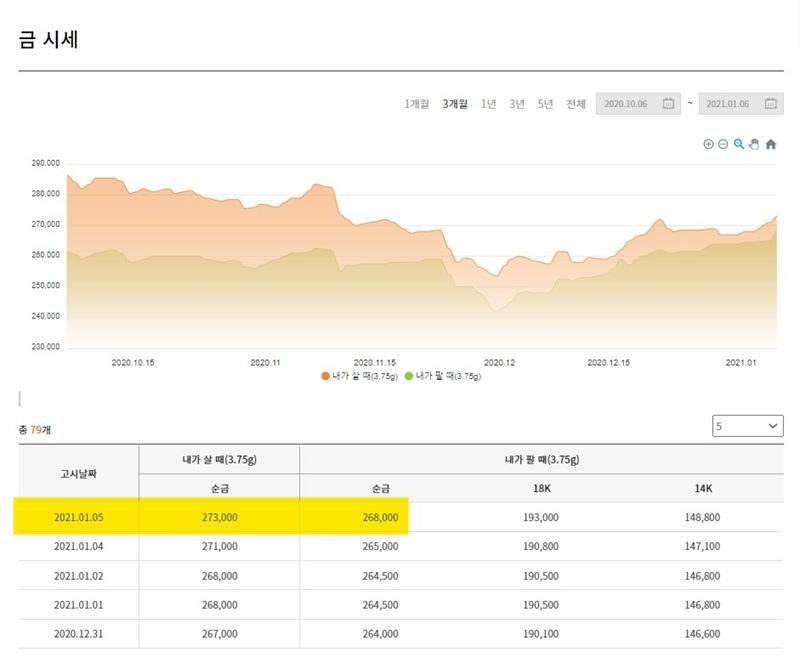Click the 147,100 14K price cell

[702, 546]
